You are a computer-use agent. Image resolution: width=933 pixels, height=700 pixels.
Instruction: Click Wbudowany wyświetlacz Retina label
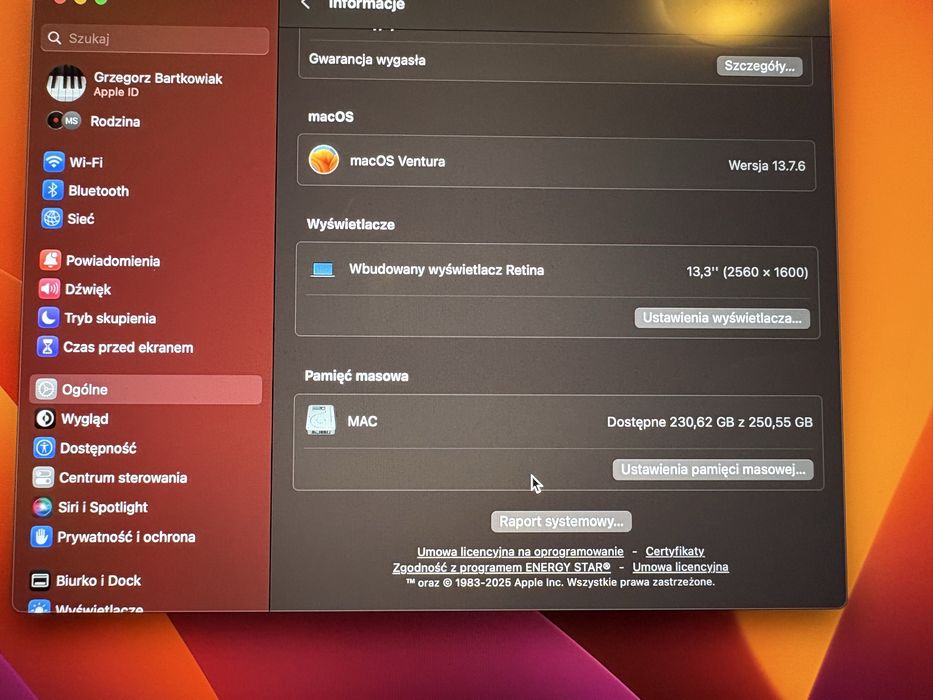tap(446, 270)
